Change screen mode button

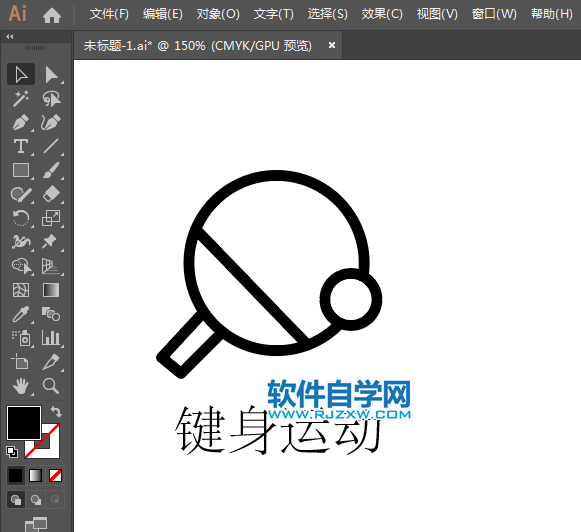point(36,524)
